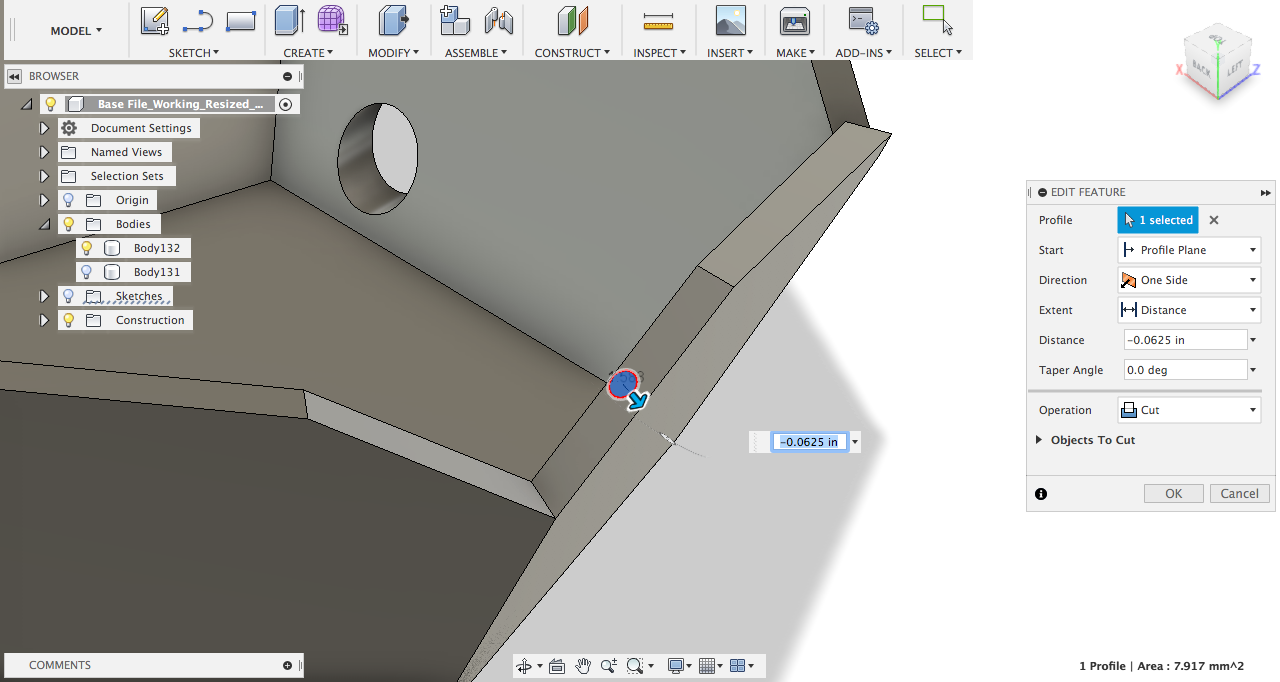Open the Start Profile Plane dropdown
Viewport: 1280px width, 682px height.
tap(1189, 250)
